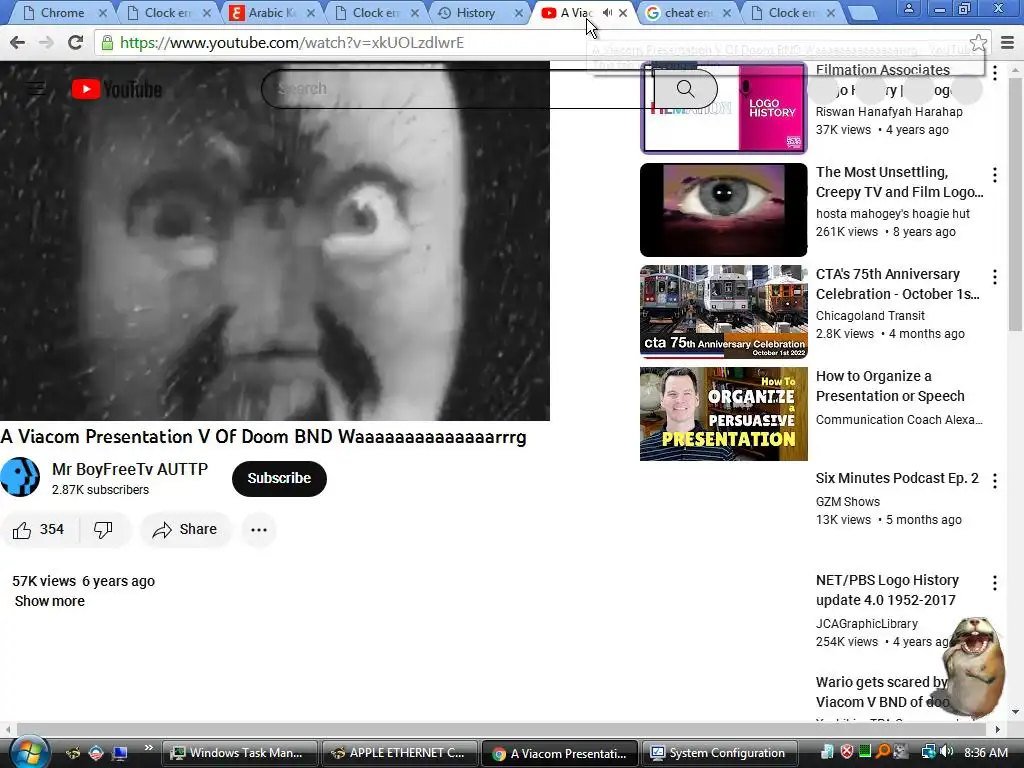Screen dimensions: 1024x768
Task: Switch to the Chrome tab
Action: 61,12
